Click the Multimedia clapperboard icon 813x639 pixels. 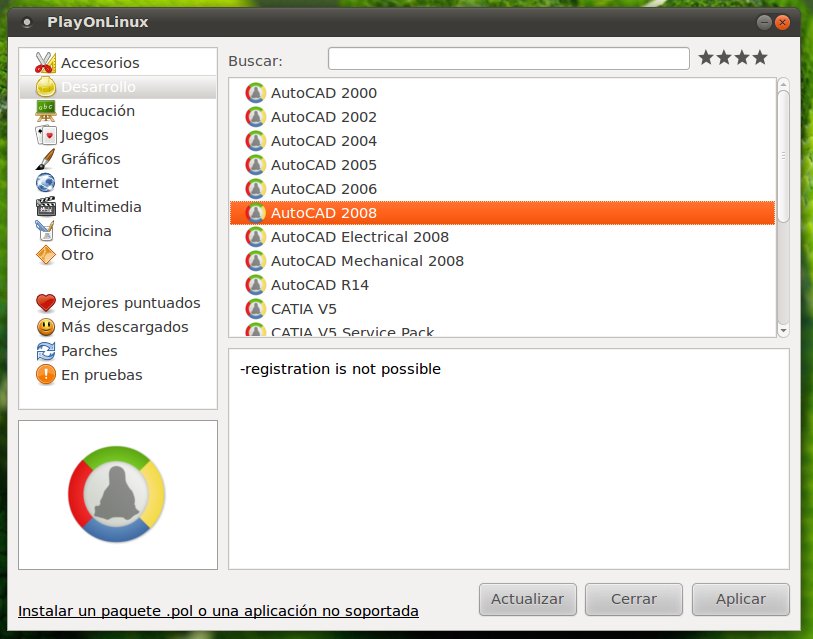pos(46,206)
